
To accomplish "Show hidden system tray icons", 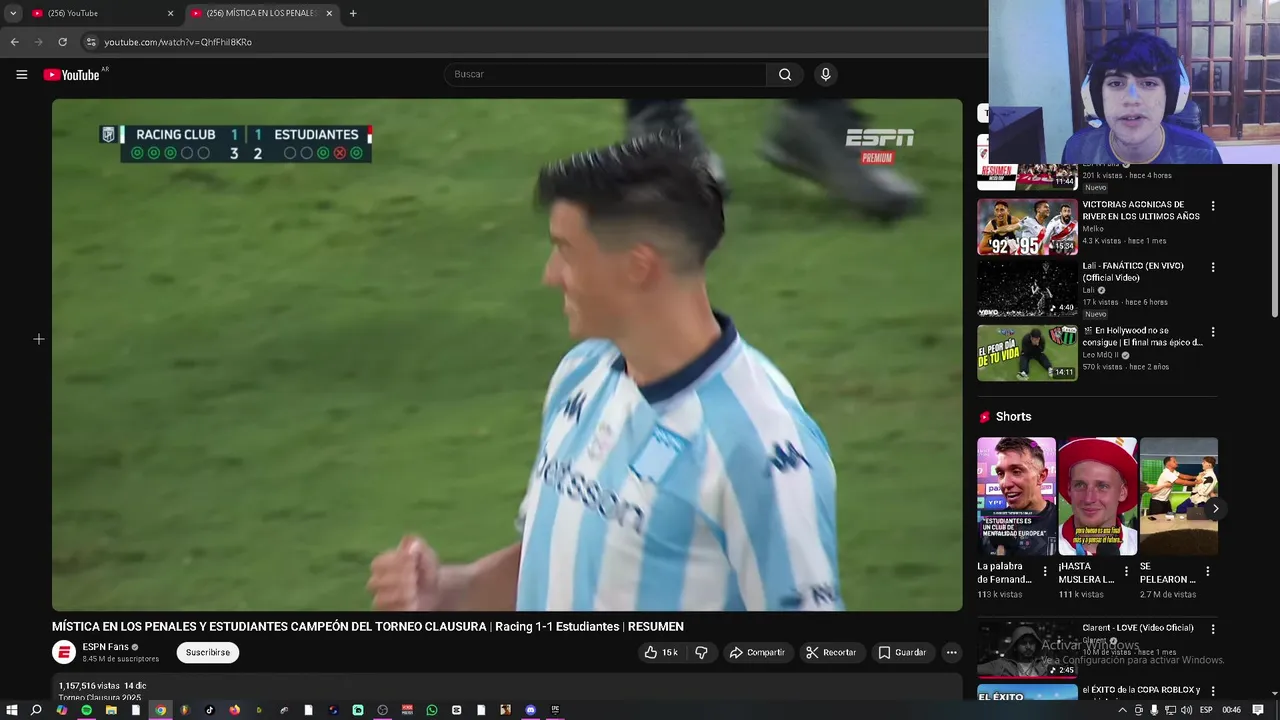I will 1122,710.
